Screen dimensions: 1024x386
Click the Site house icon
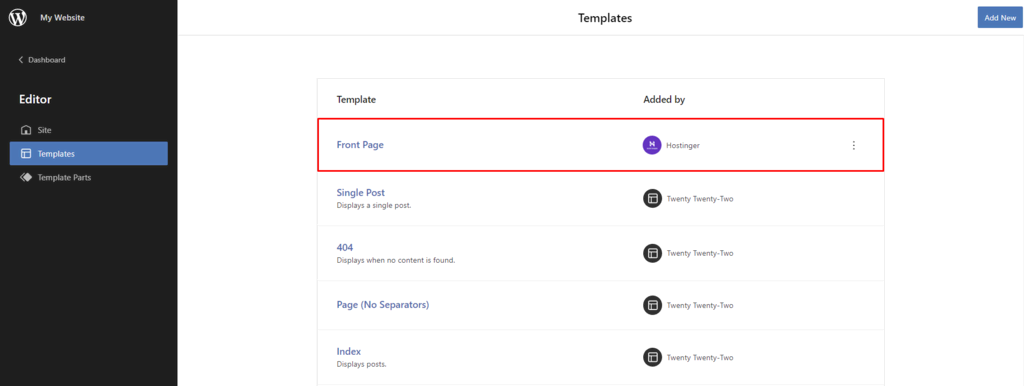26,130
